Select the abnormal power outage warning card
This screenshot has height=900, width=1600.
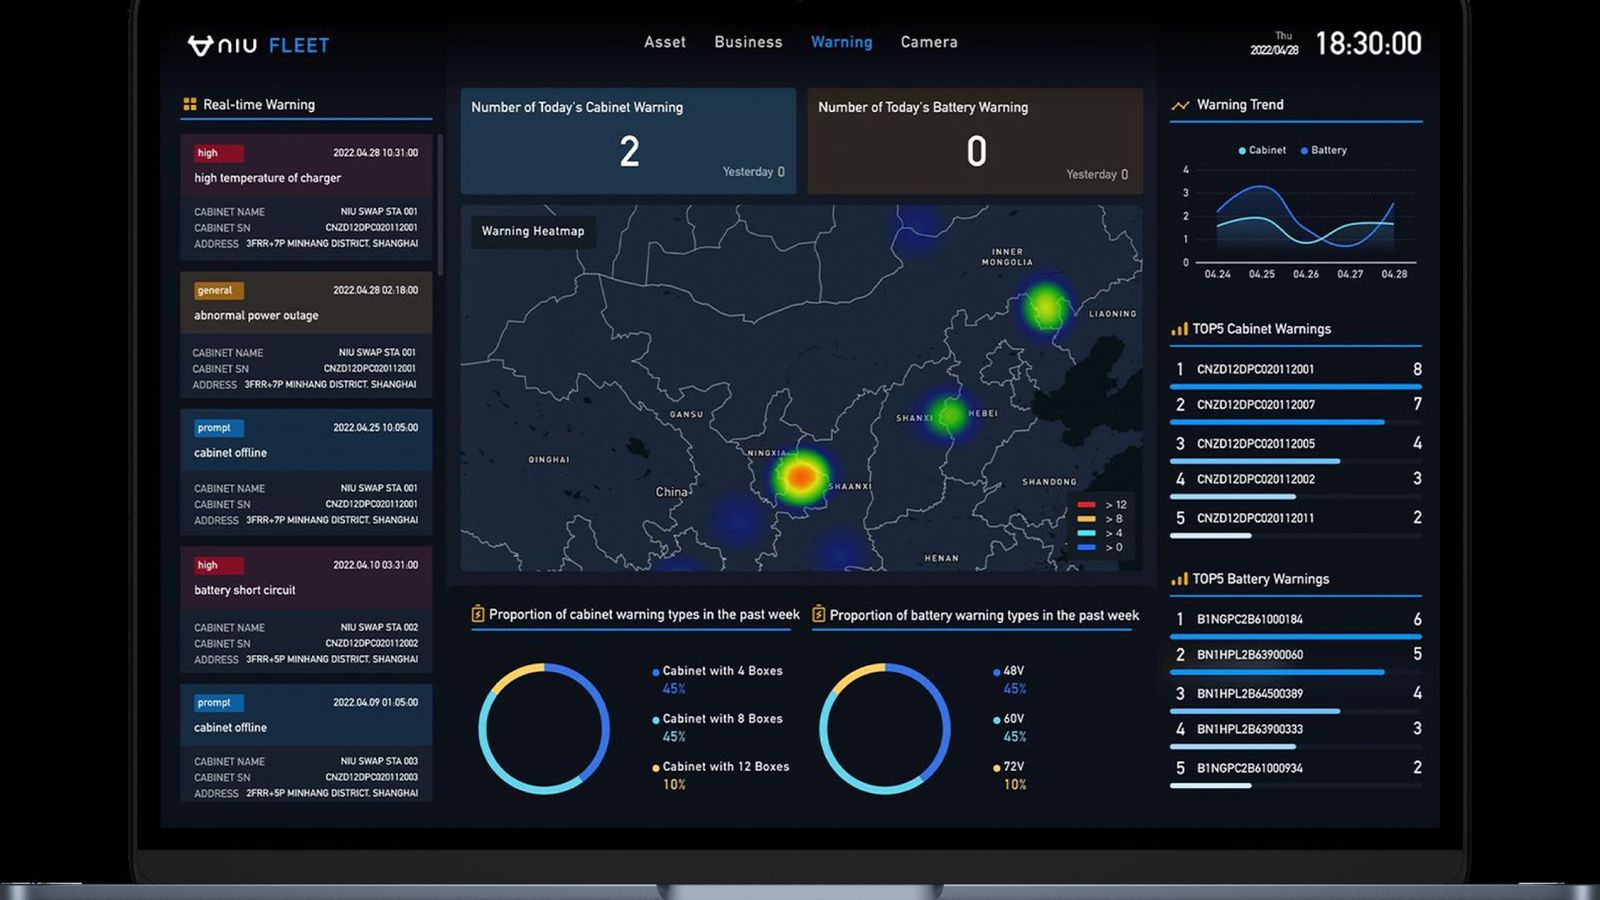(306, 315)
